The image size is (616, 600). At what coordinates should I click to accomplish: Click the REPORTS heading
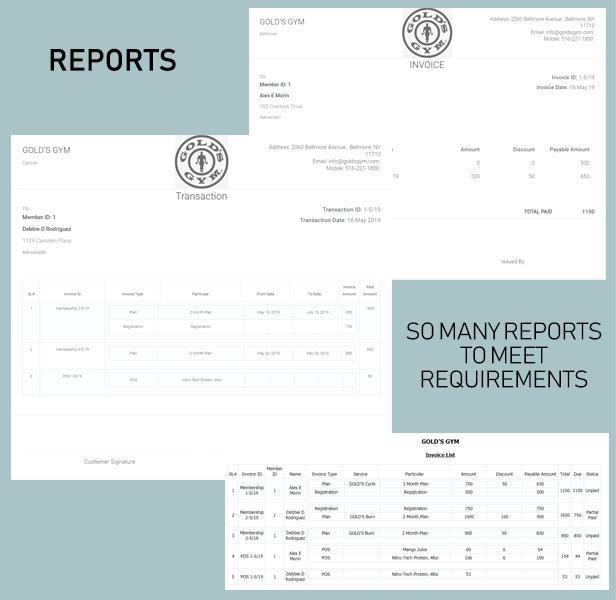[113, 60]
